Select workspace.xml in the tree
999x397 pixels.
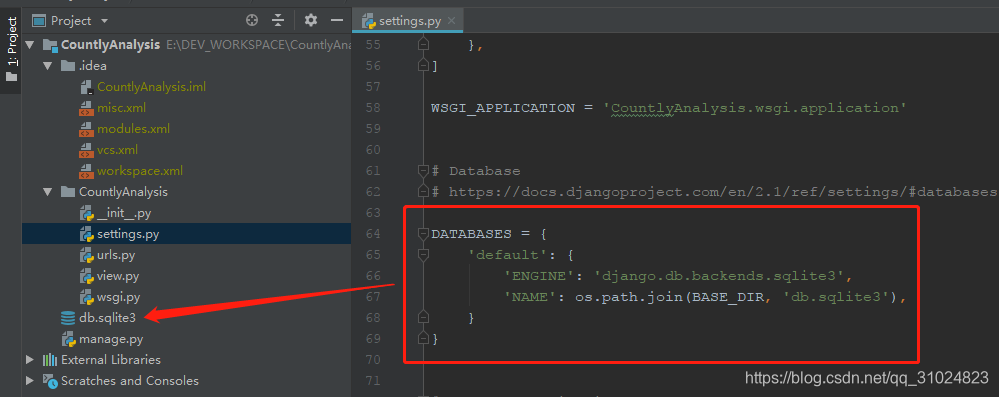[x=140, y=171]
